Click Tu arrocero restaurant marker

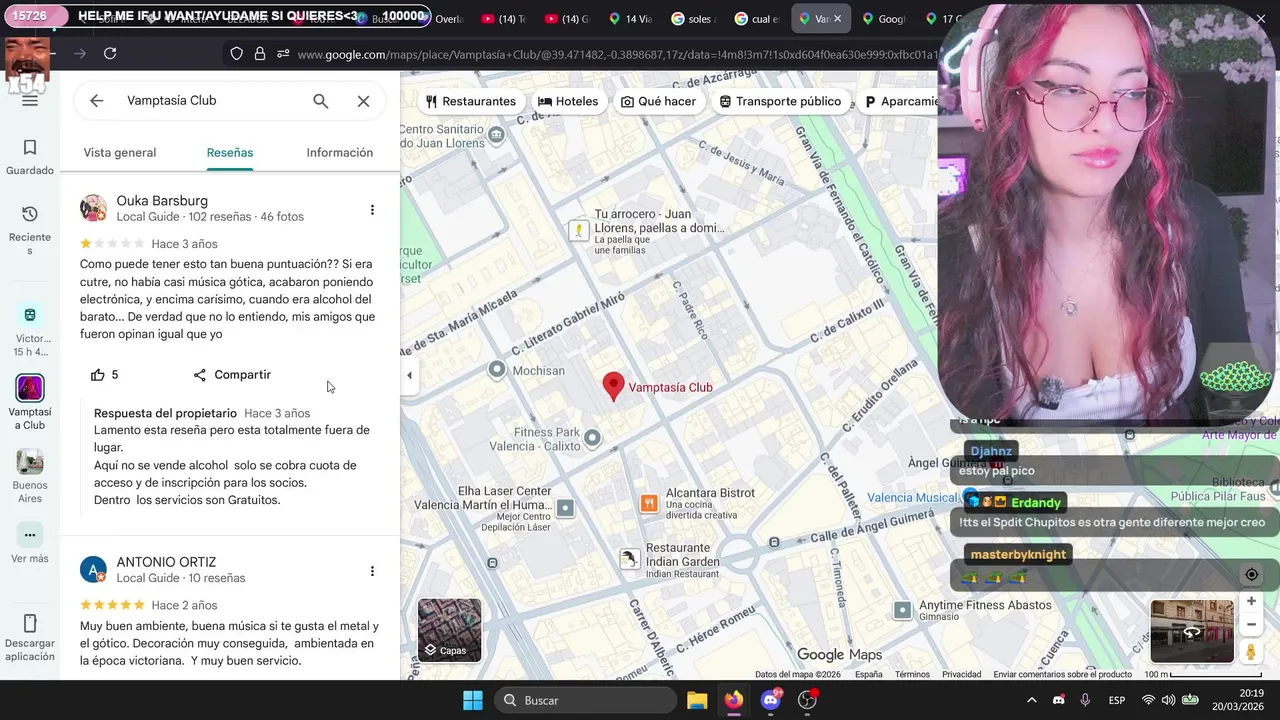point(578,230)
